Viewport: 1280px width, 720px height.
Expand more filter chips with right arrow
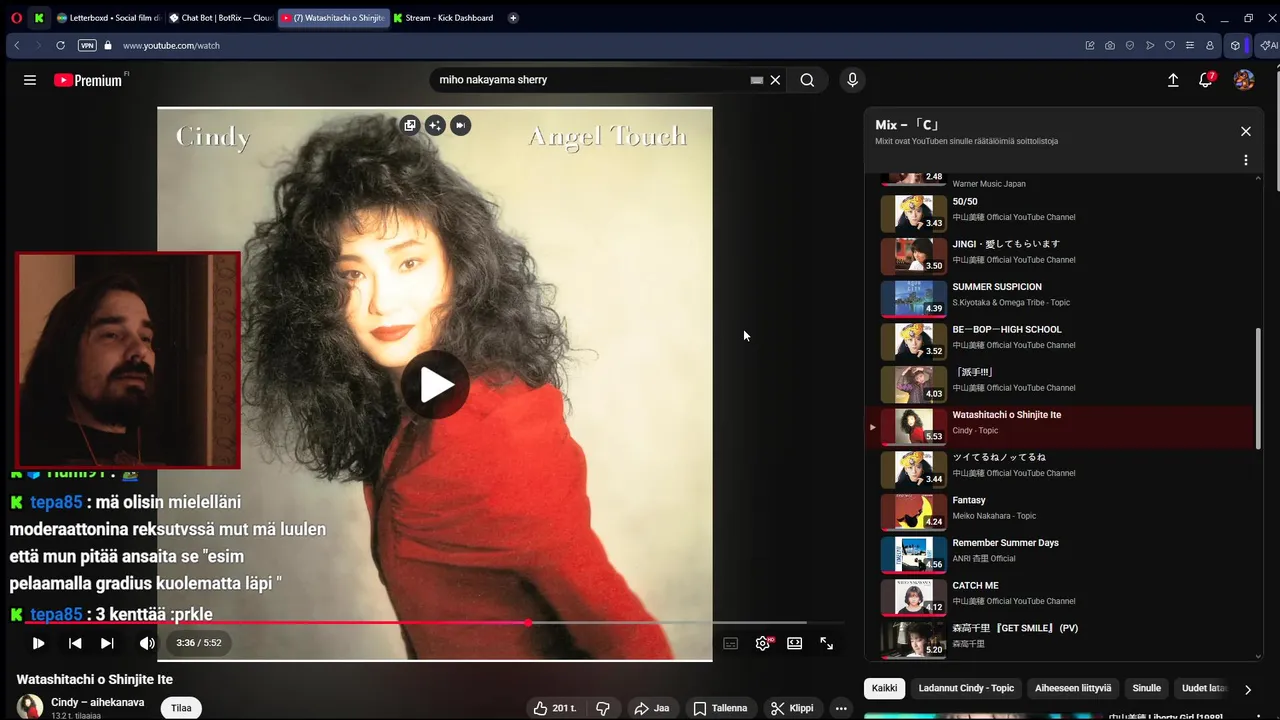(1247, 689)
